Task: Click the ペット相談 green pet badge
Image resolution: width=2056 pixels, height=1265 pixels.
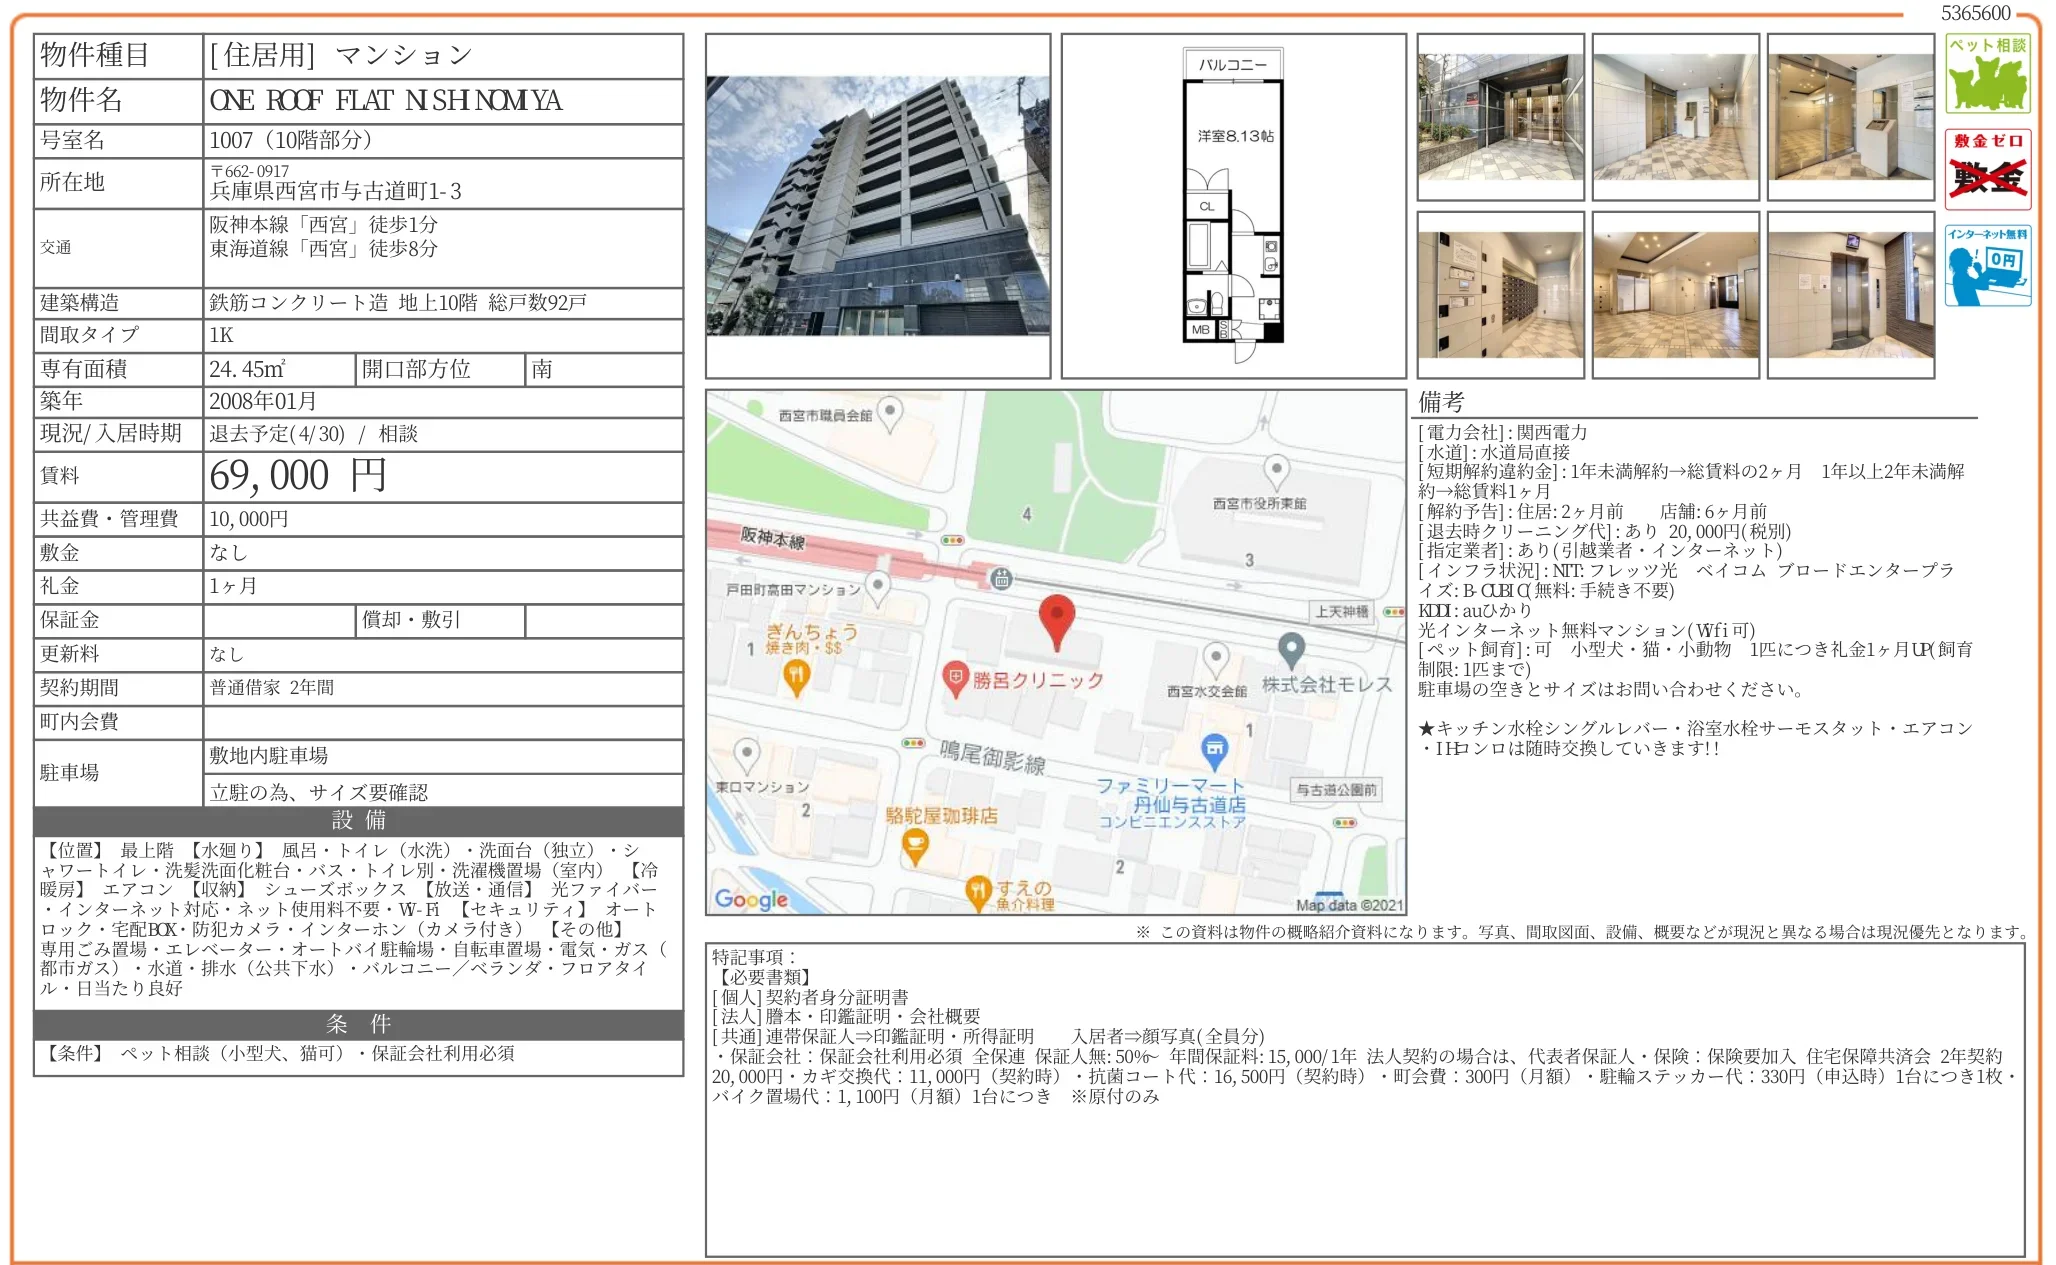Action: (1987, 74)
